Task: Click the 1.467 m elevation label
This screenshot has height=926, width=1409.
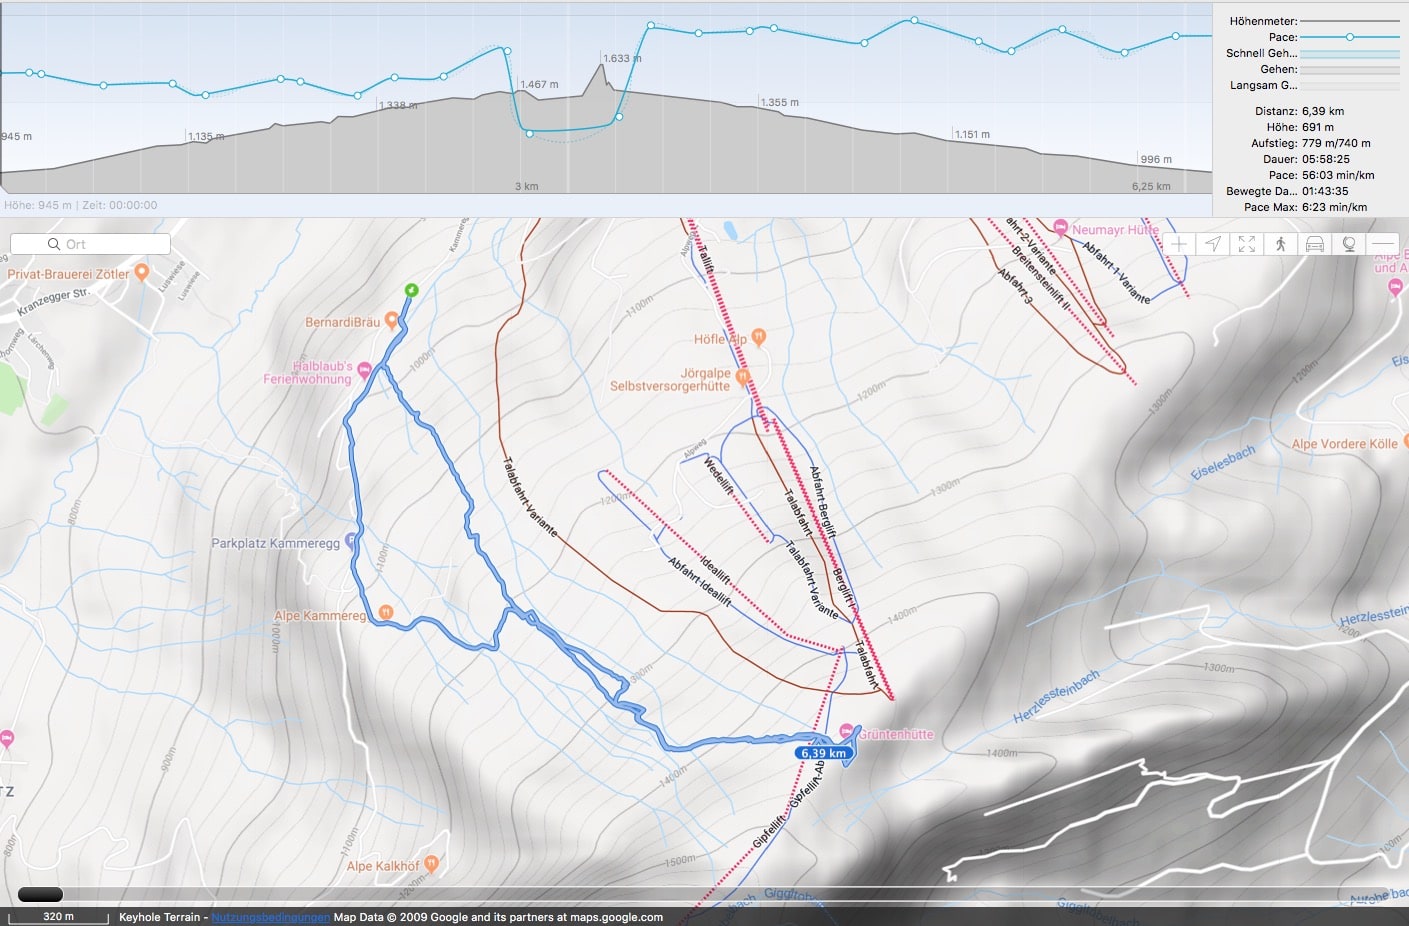Action: coord(539,85)
